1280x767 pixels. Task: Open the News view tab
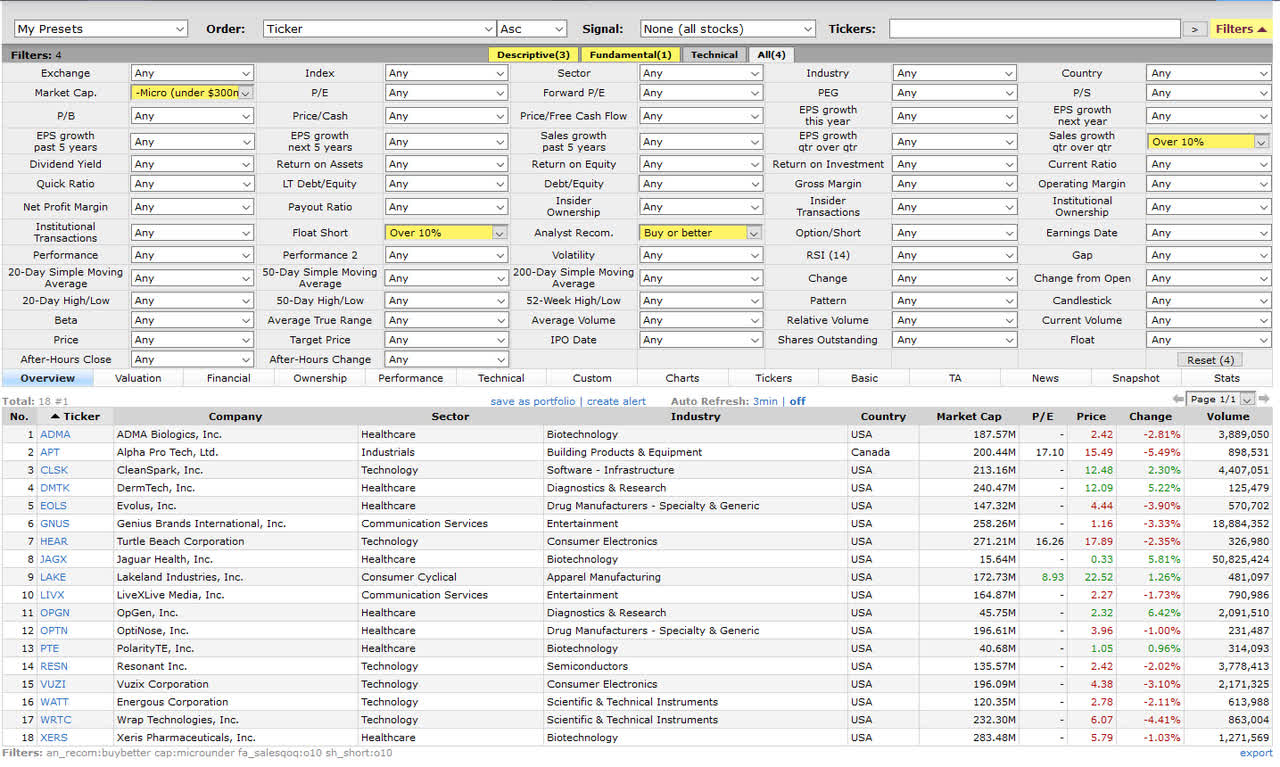pos(1045,378)
